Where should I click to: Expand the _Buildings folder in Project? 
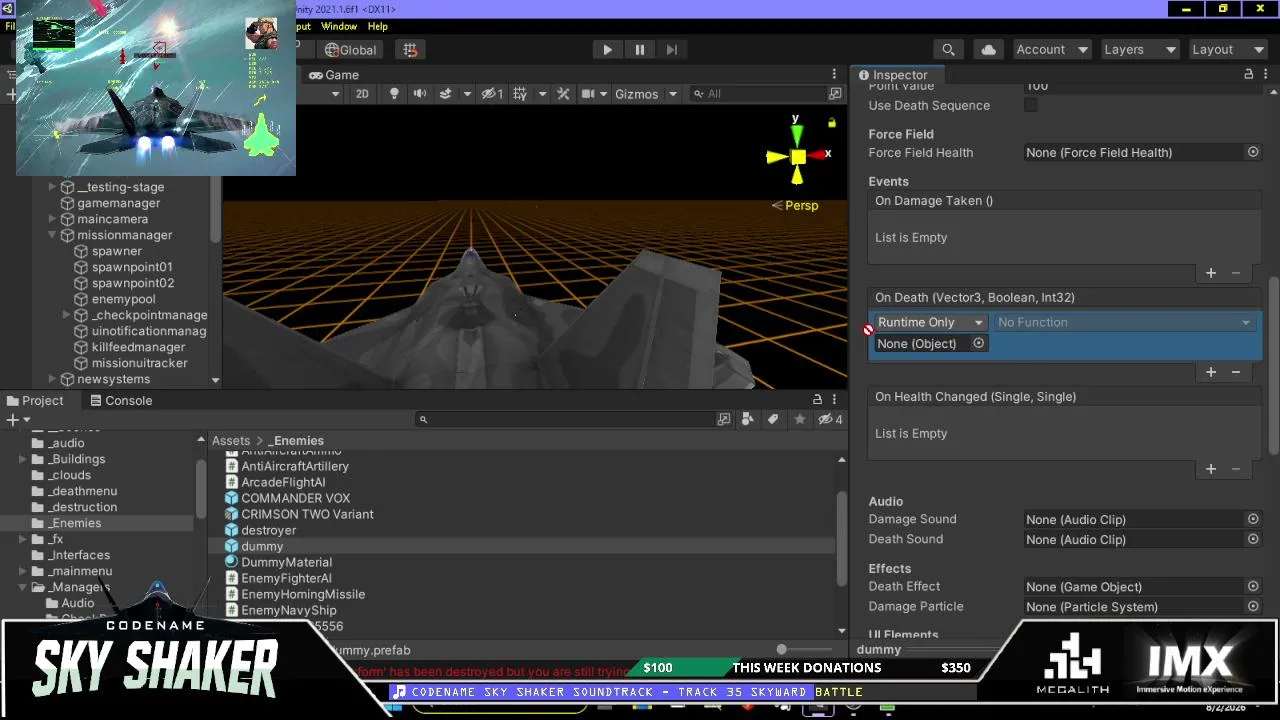pyautogui.click(x=22, y=459)
